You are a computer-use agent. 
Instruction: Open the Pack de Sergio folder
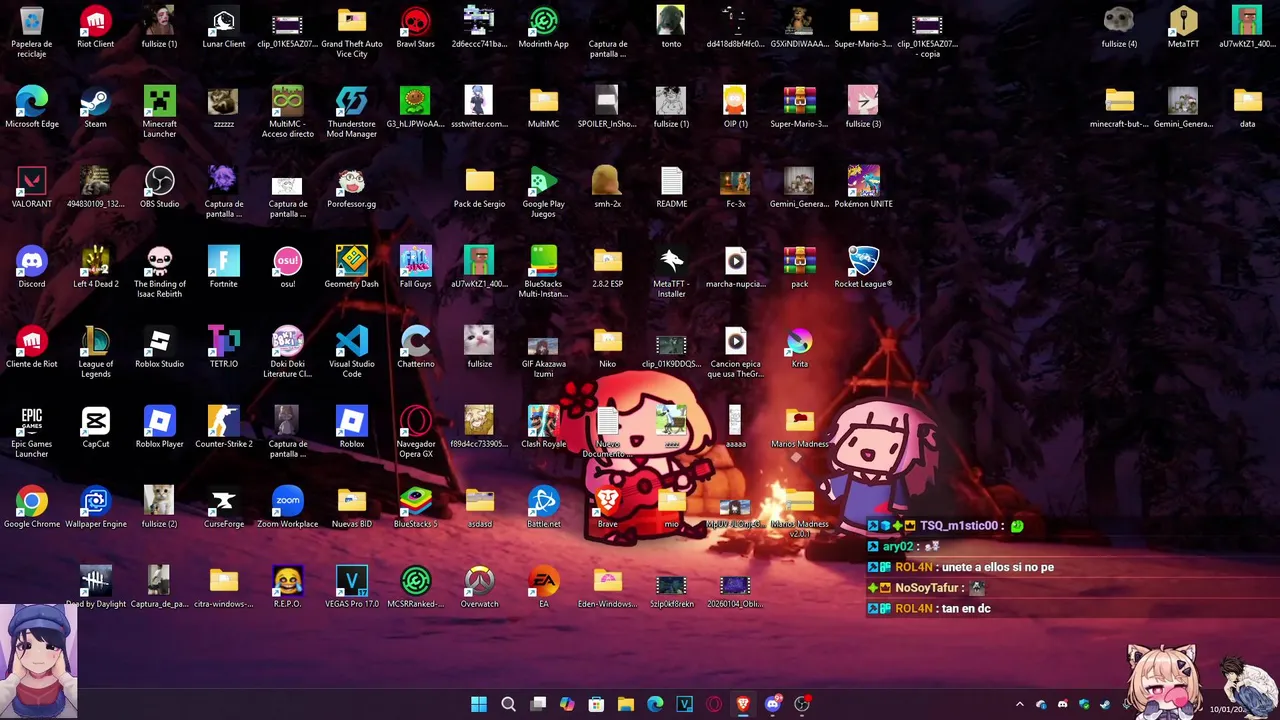coord(480,187)
